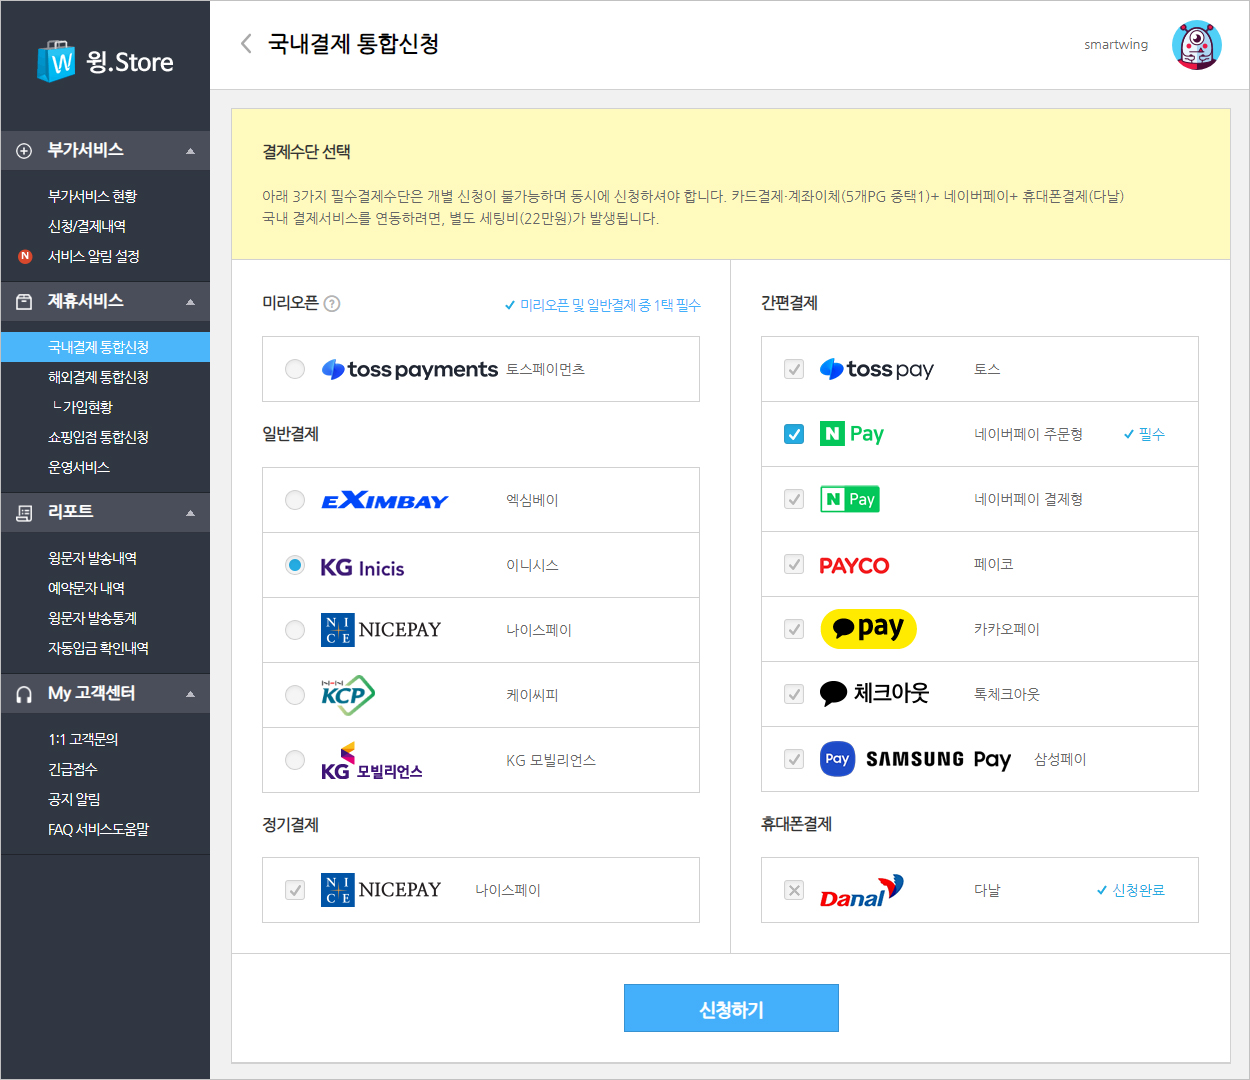Open 신청/결제내역 menu item

87,227
